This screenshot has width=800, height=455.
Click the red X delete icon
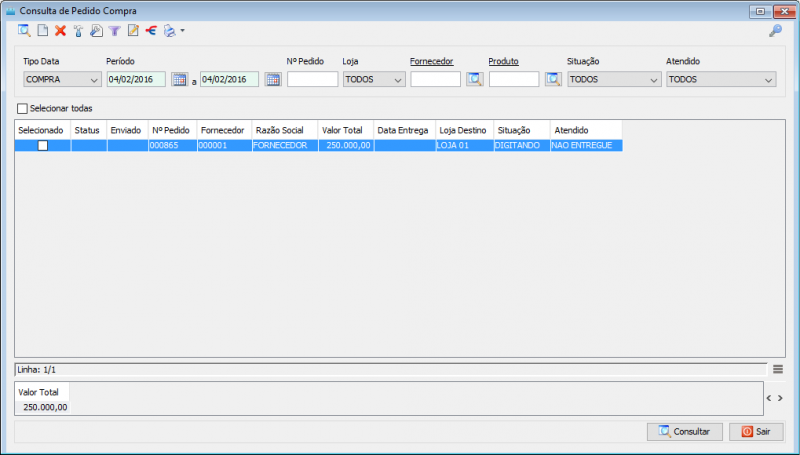point(61,31)
